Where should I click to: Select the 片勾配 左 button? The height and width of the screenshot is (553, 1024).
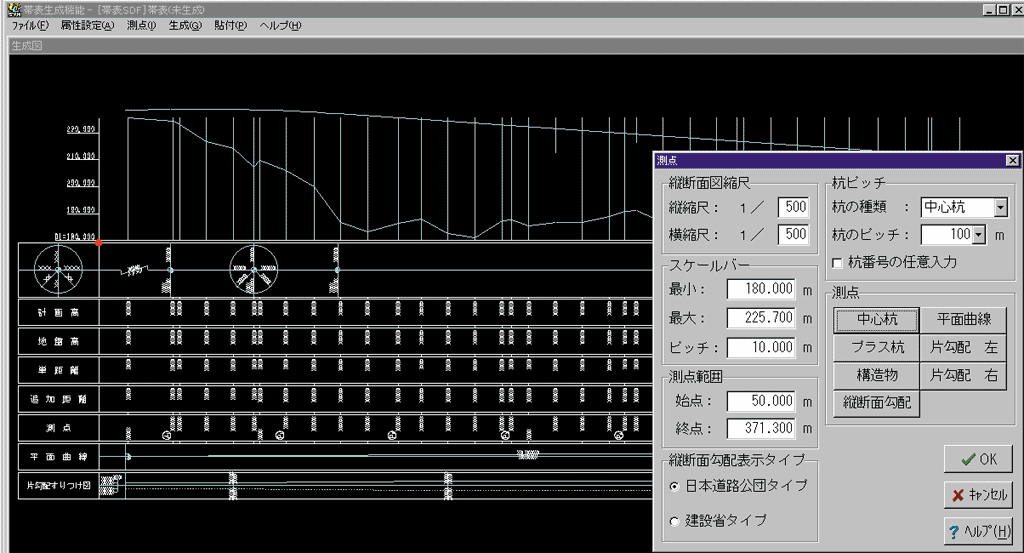(962, 348)
